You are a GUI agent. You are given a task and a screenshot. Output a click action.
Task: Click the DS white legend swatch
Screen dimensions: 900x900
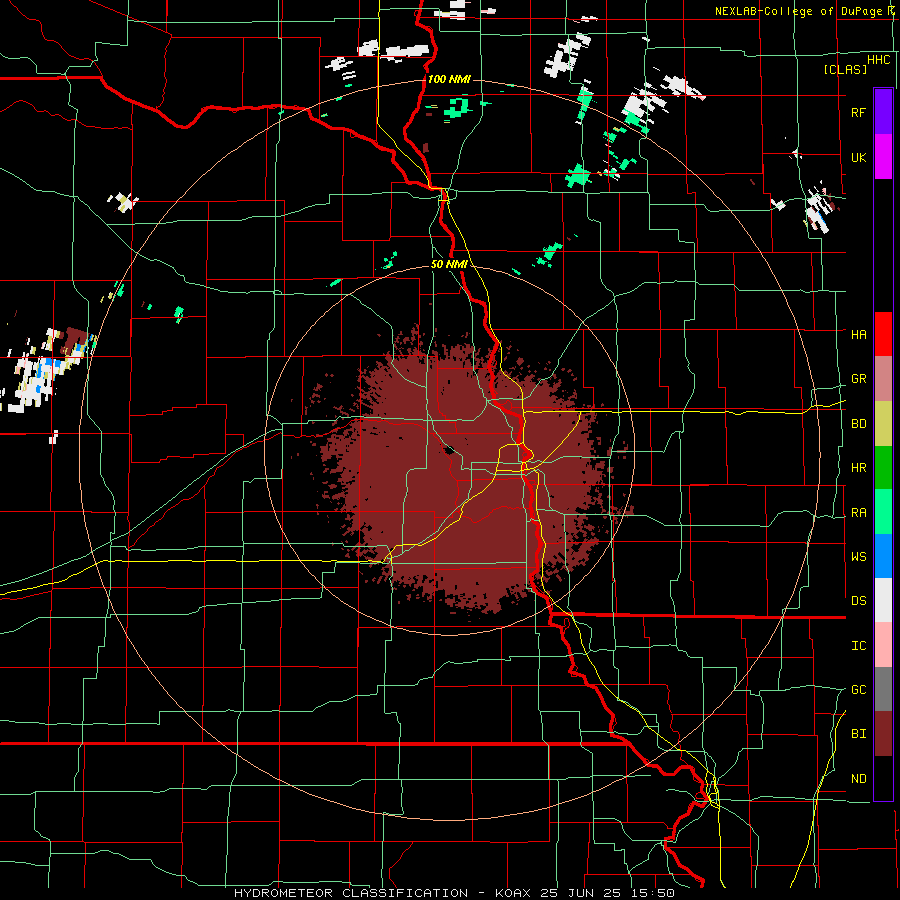tap(883, 600)
